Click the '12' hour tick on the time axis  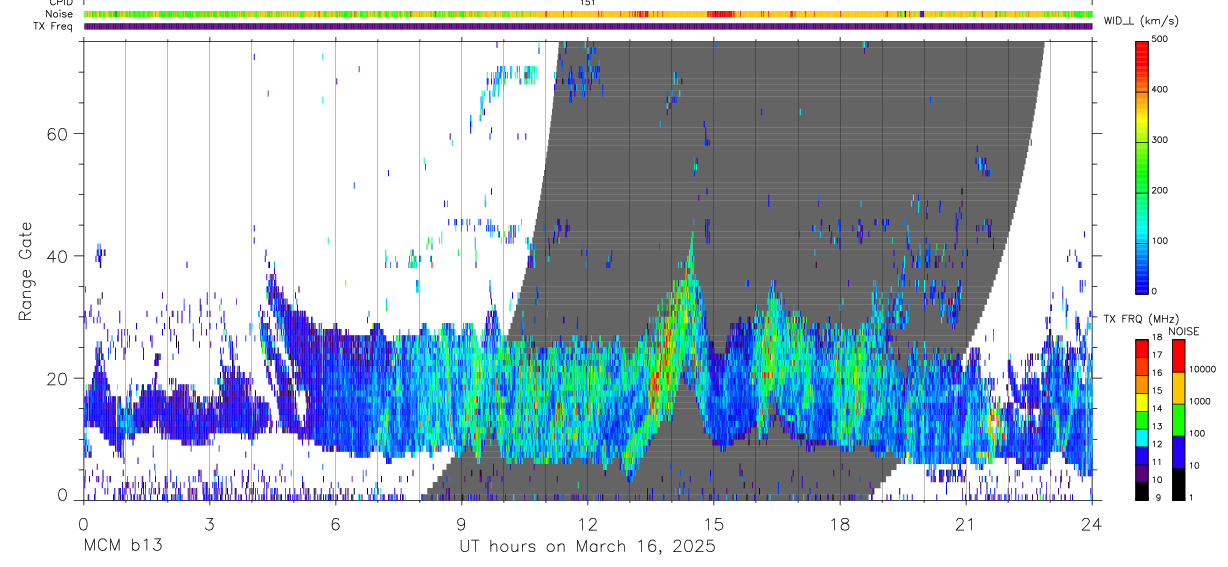coord(587,523)
